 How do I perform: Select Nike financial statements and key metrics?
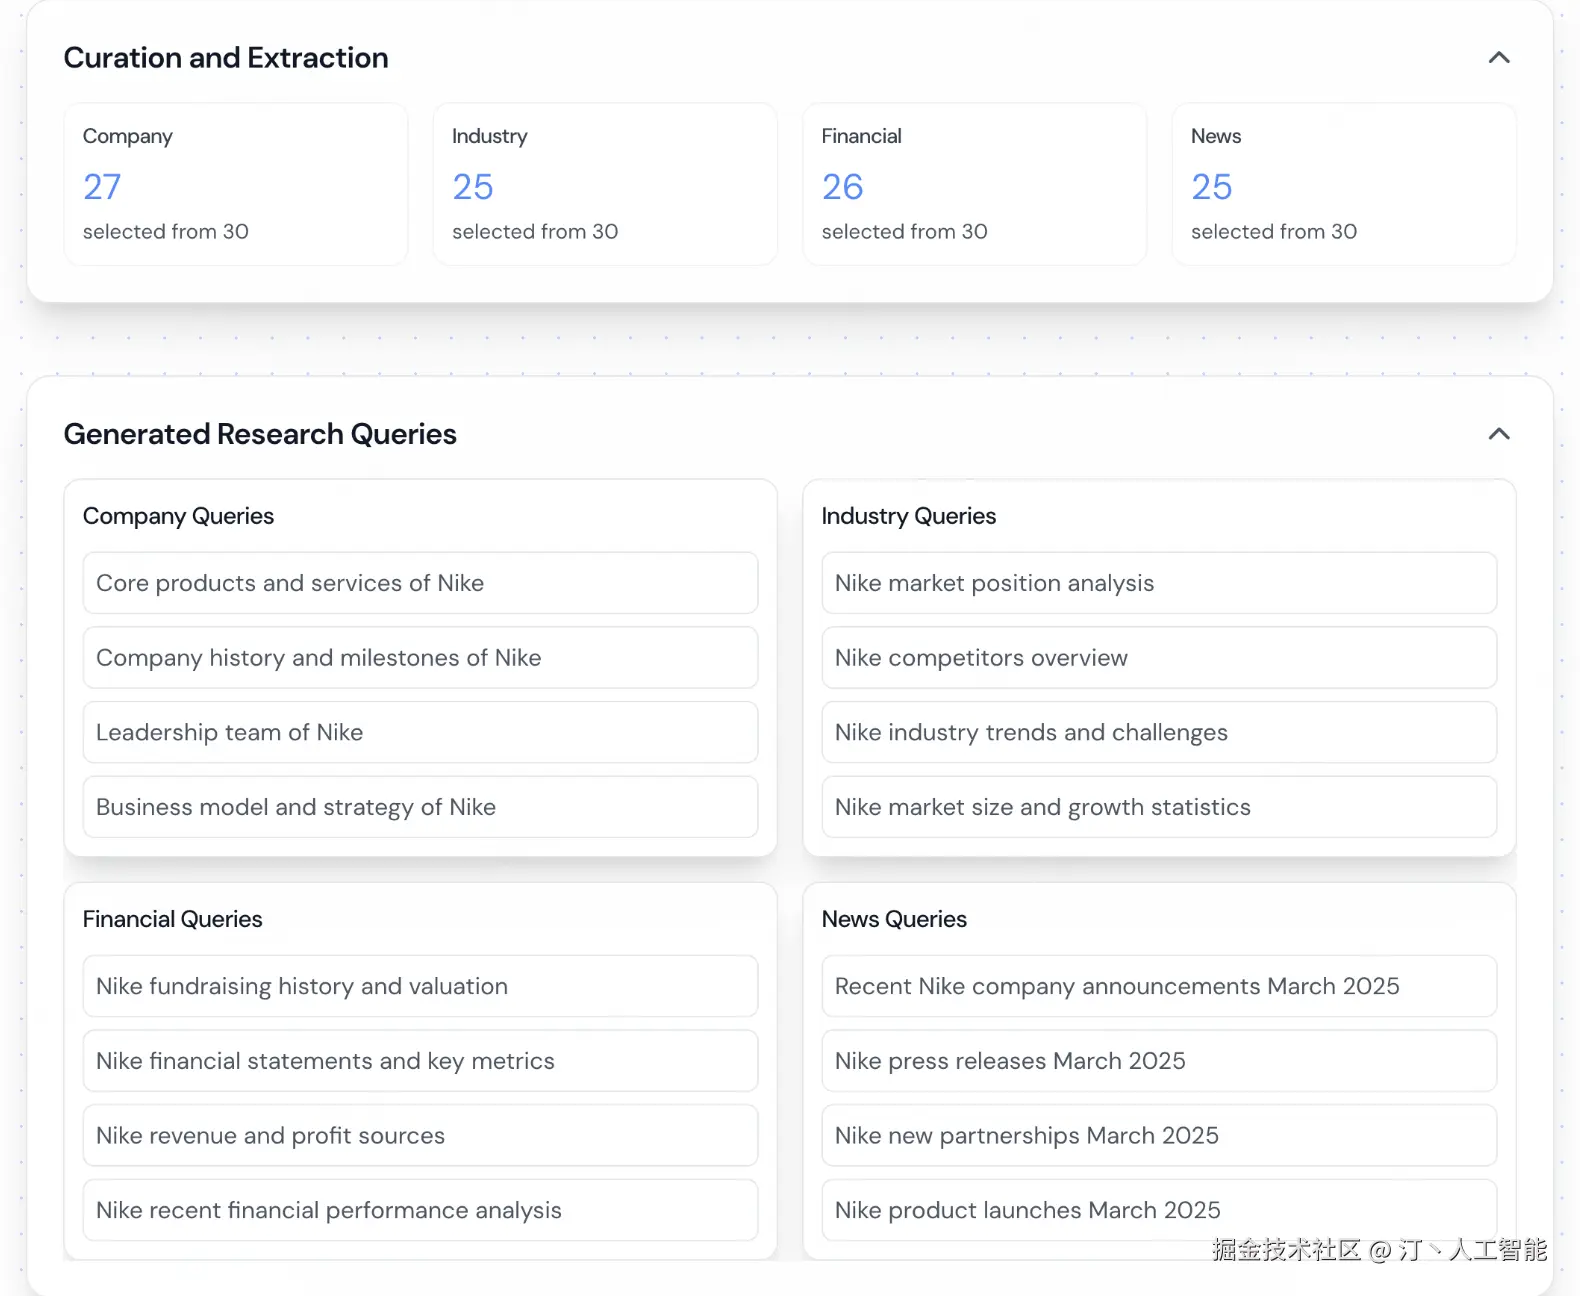click(420, 1061)
